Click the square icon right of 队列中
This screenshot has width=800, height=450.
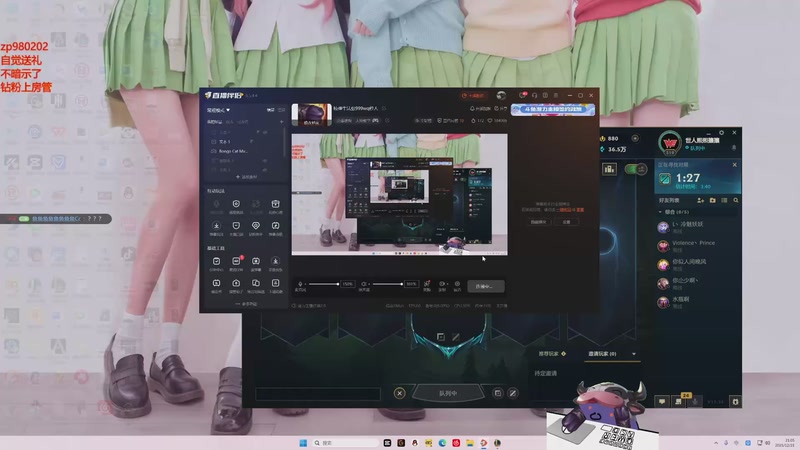click(497, 393)
